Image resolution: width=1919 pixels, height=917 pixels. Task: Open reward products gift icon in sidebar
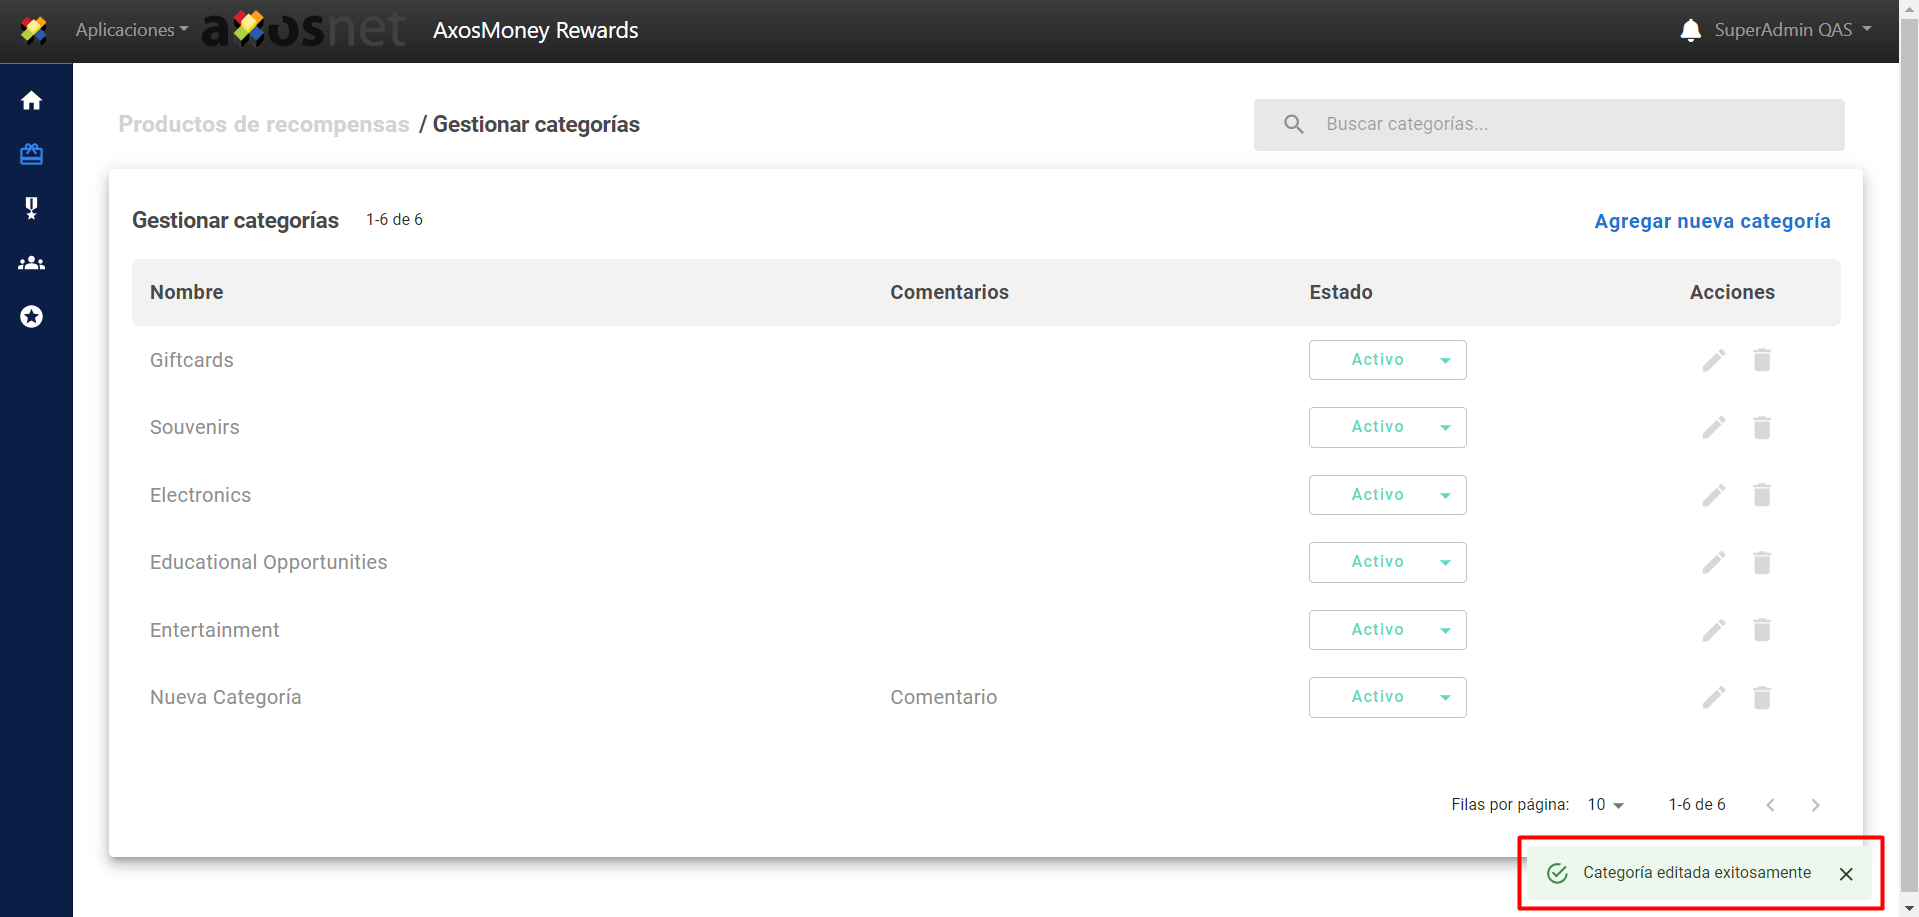[32, 154]
